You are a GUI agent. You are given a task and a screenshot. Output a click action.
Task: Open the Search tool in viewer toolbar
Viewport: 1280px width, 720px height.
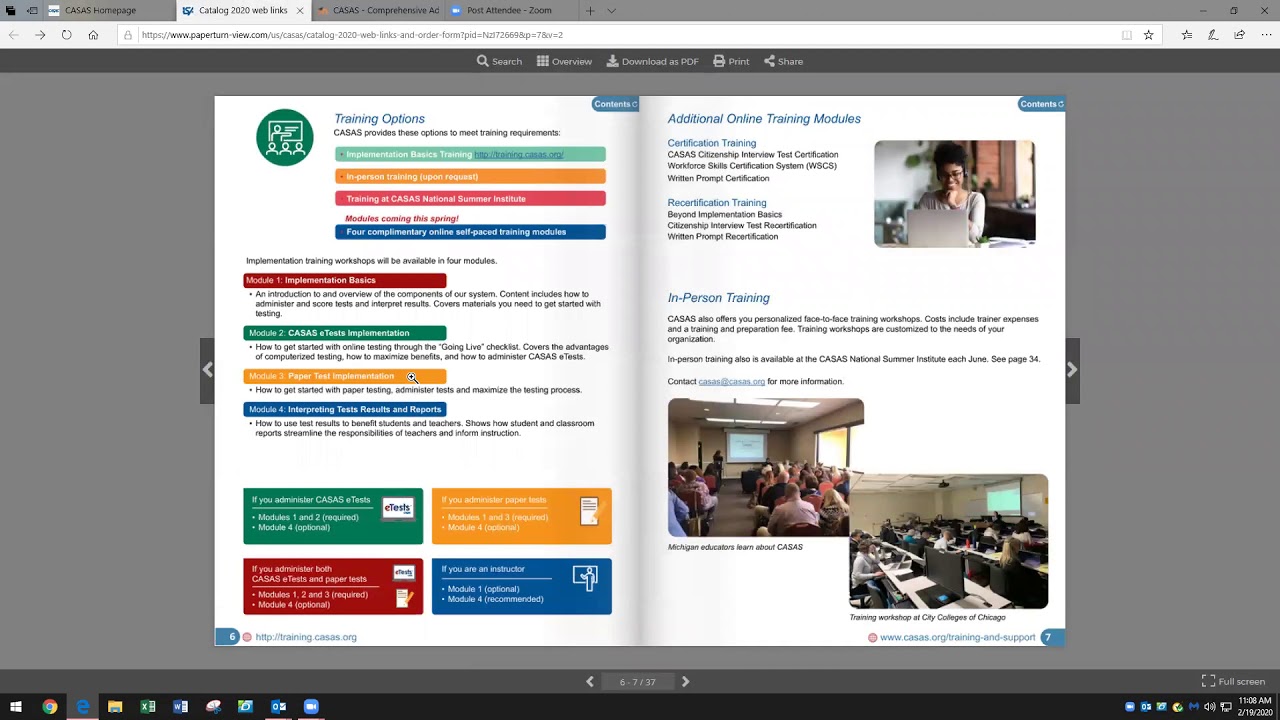pyautogui.click(x=499, y=61)
